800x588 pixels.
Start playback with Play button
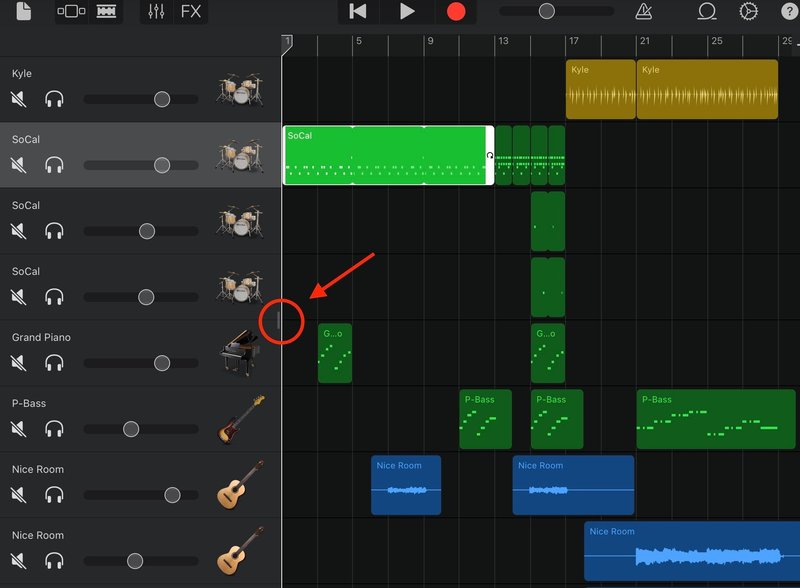(407, 11)
